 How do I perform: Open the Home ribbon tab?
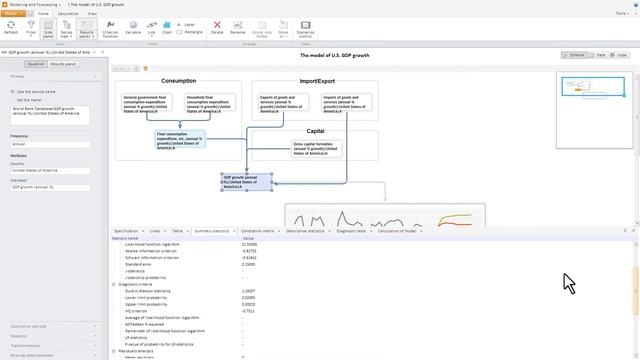pos(43,13)
